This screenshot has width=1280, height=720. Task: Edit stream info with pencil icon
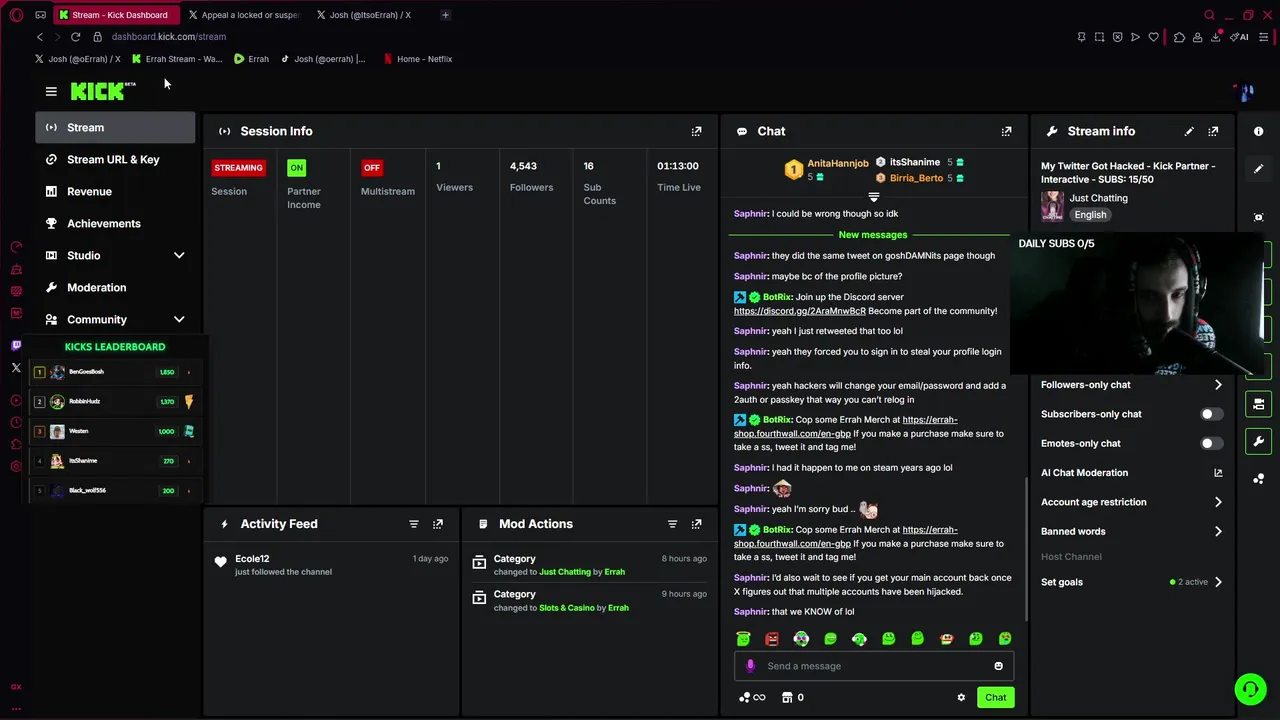1189,131
